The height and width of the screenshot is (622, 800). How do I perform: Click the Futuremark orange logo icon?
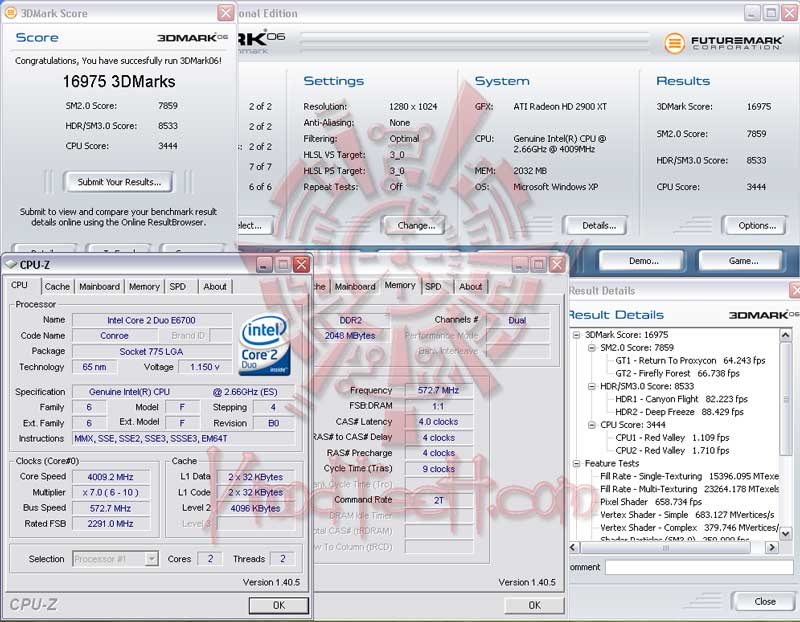click(674, 43)
